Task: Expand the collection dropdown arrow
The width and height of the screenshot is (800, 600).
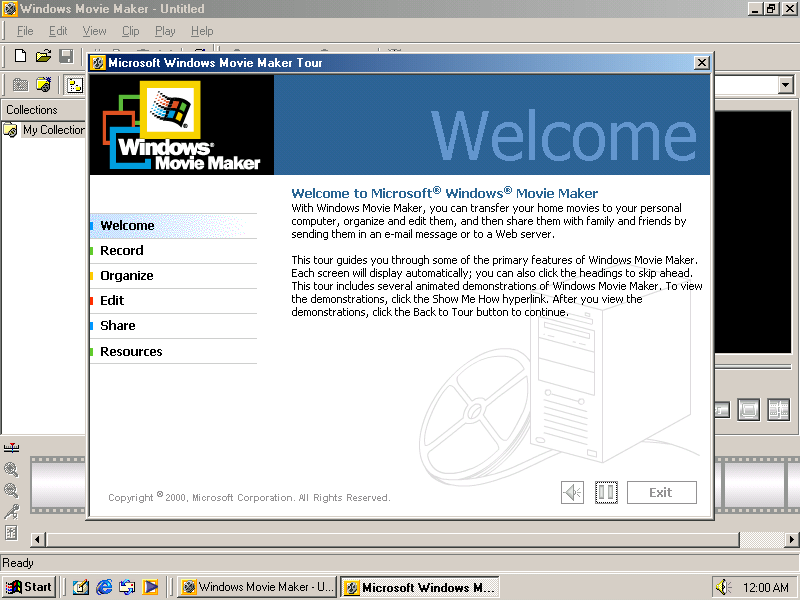Action: tap(786, 85)
